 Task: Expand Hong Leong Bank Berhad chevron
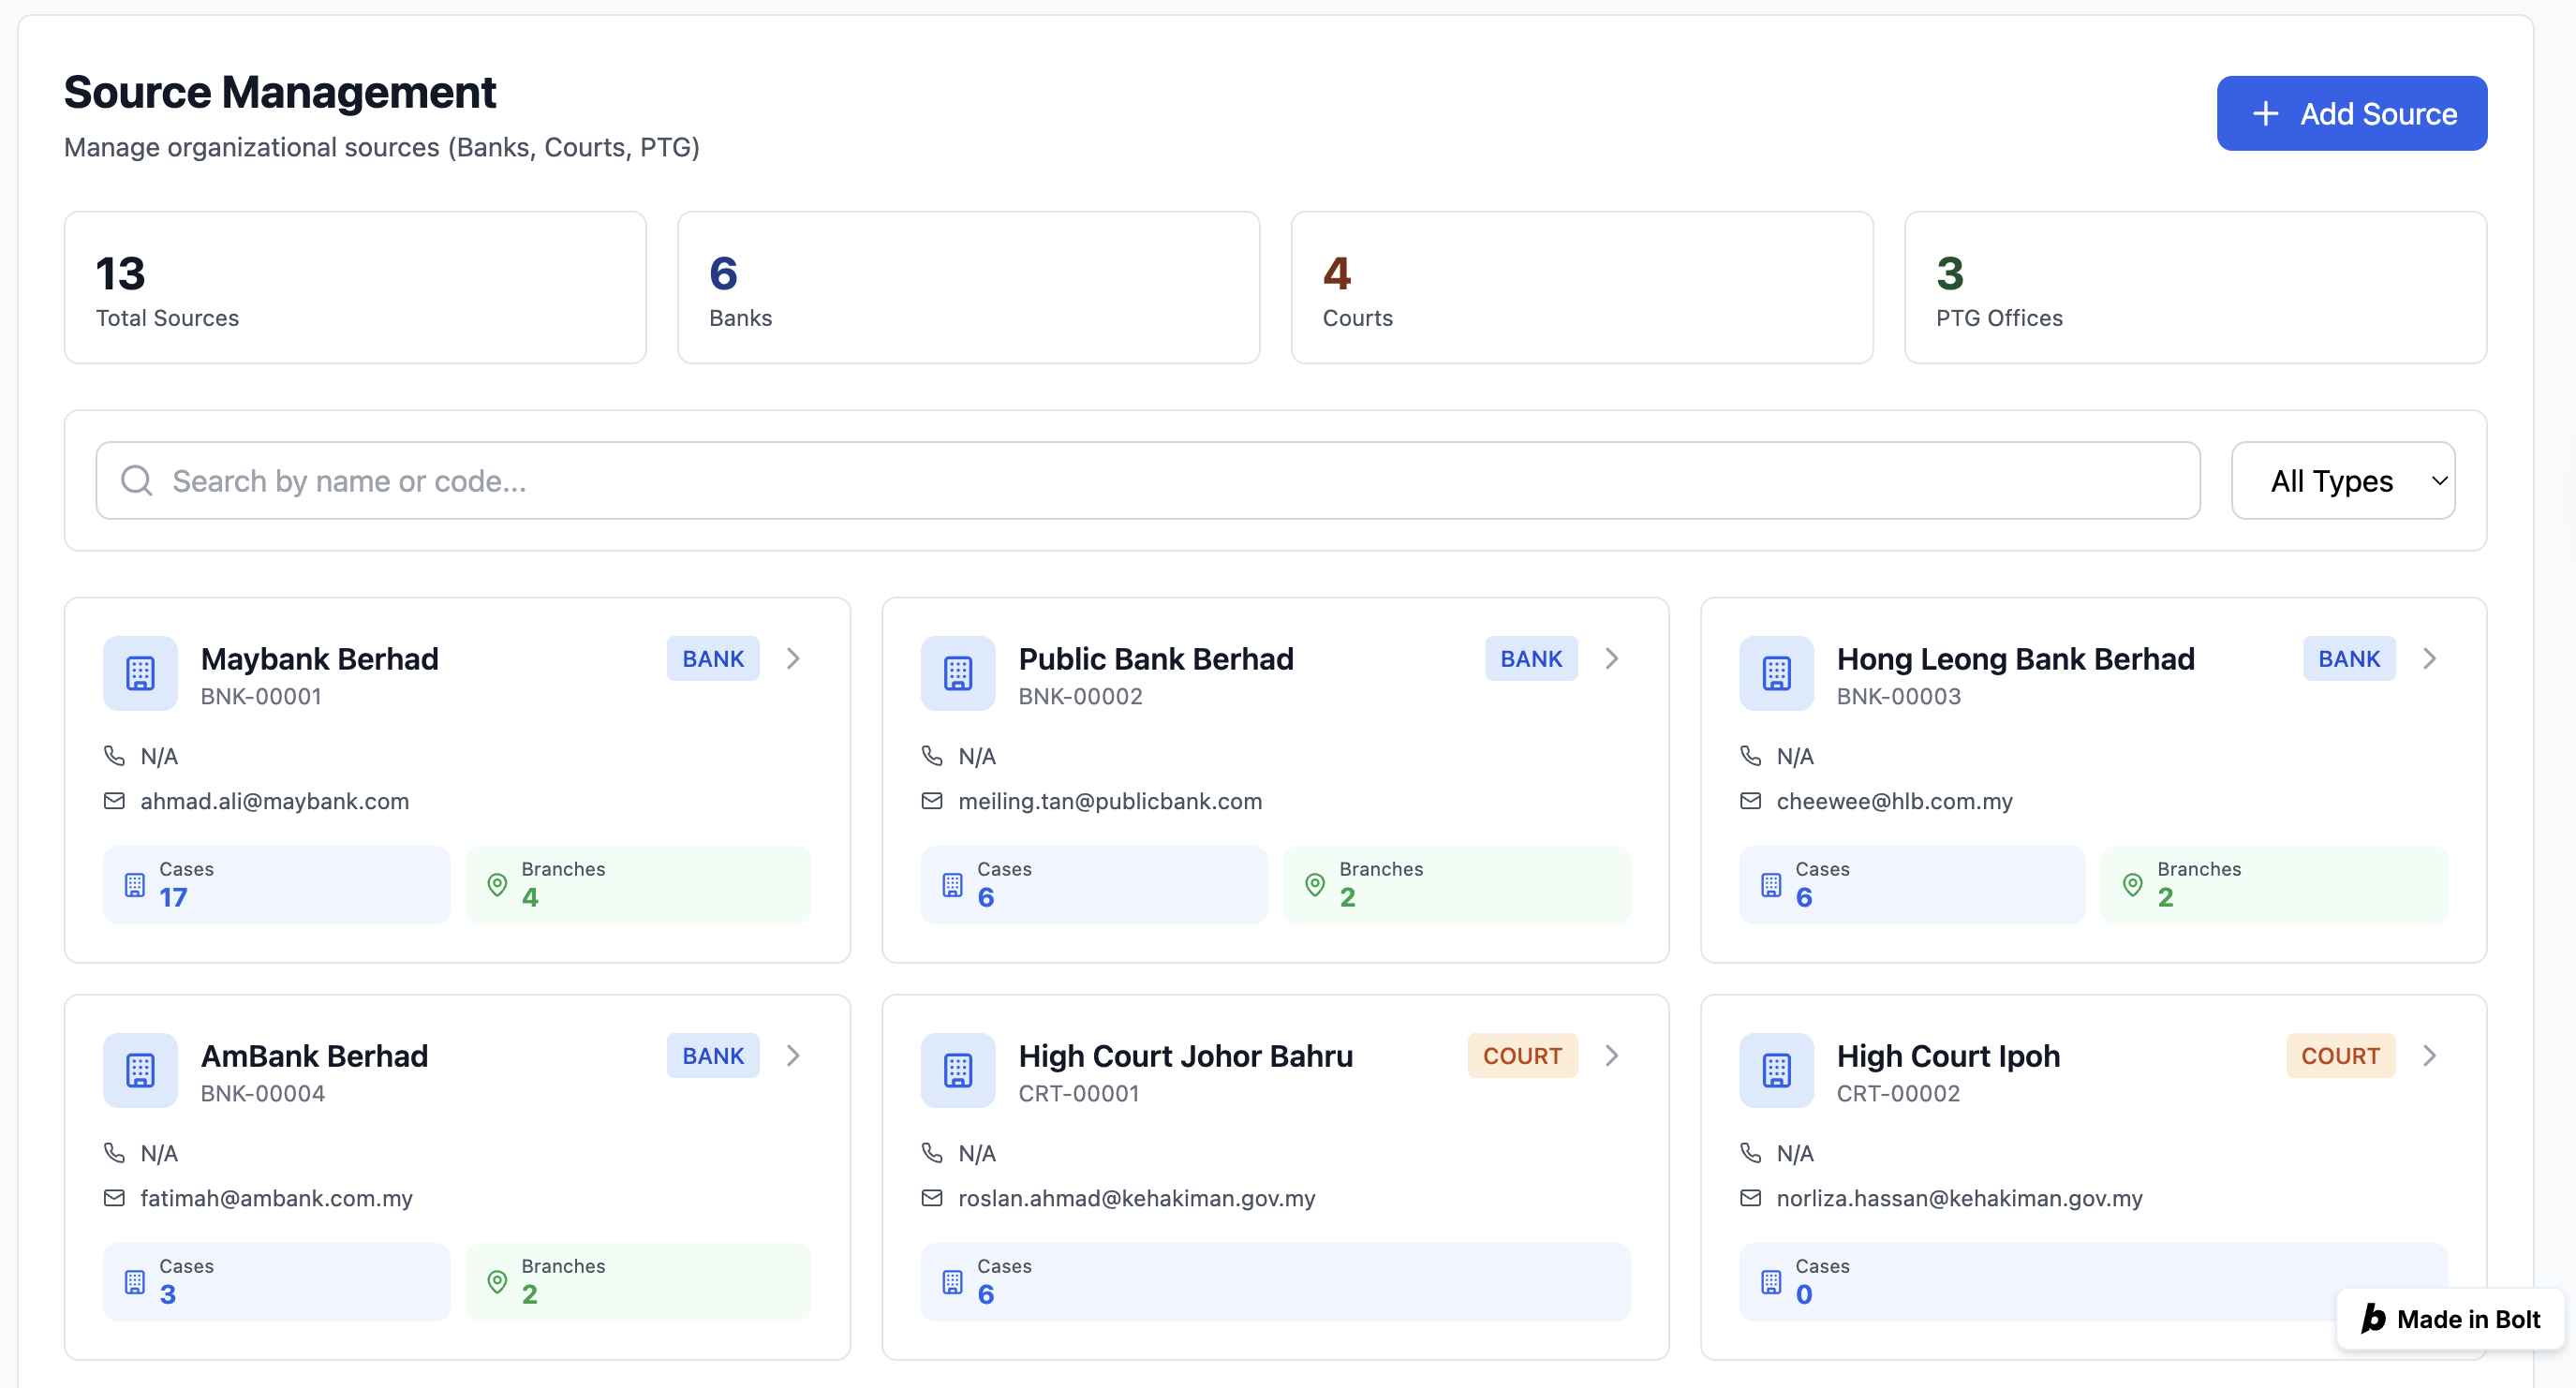click(2429, 658)
